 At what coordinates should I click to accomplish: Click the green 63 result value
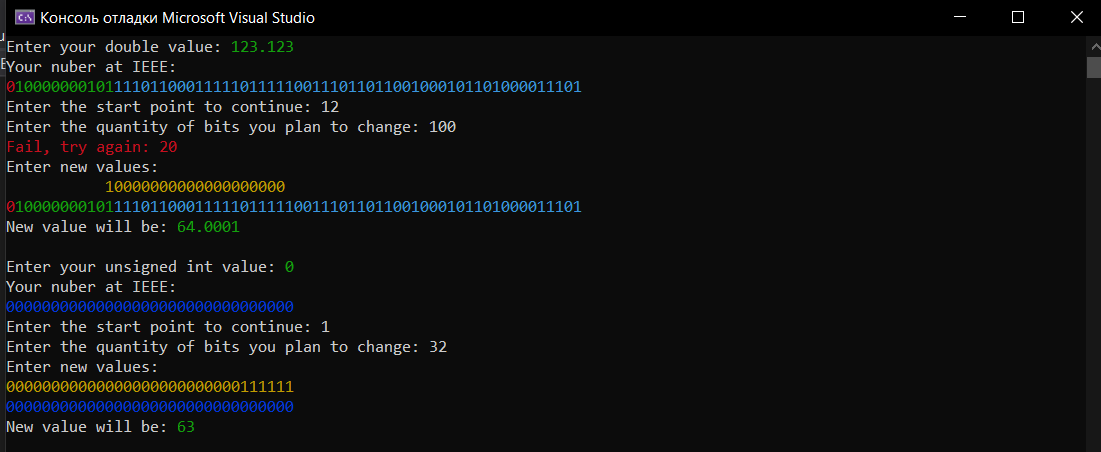[x=185, y=427]
